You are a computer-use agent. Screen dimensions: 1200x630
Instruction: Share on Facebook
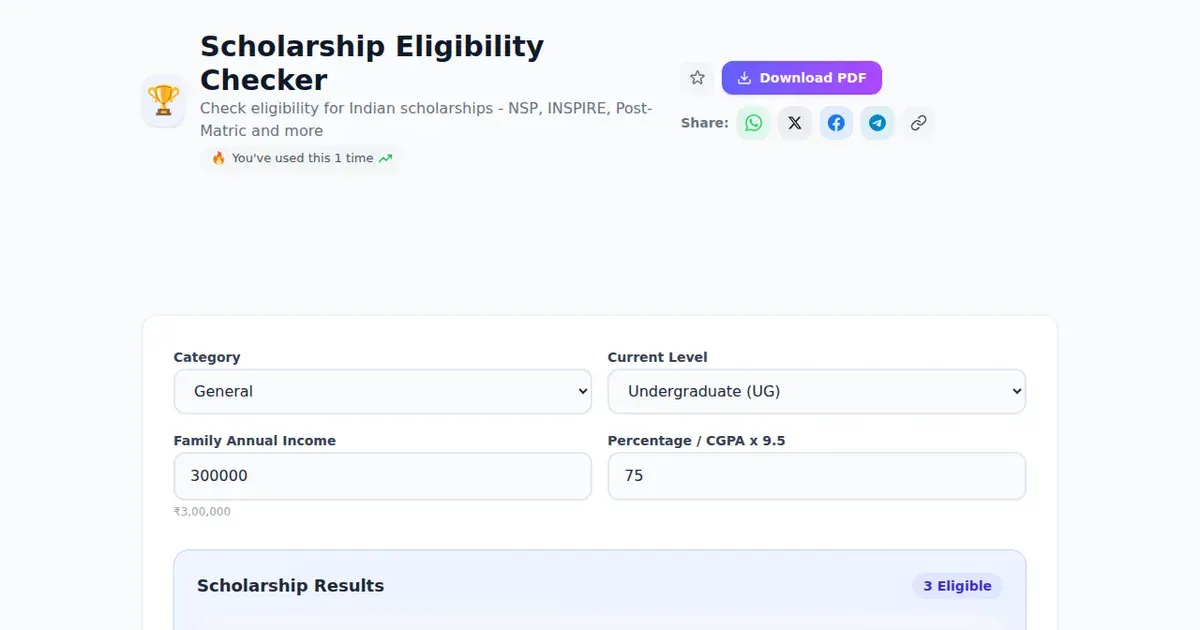(x=836, y=123)
